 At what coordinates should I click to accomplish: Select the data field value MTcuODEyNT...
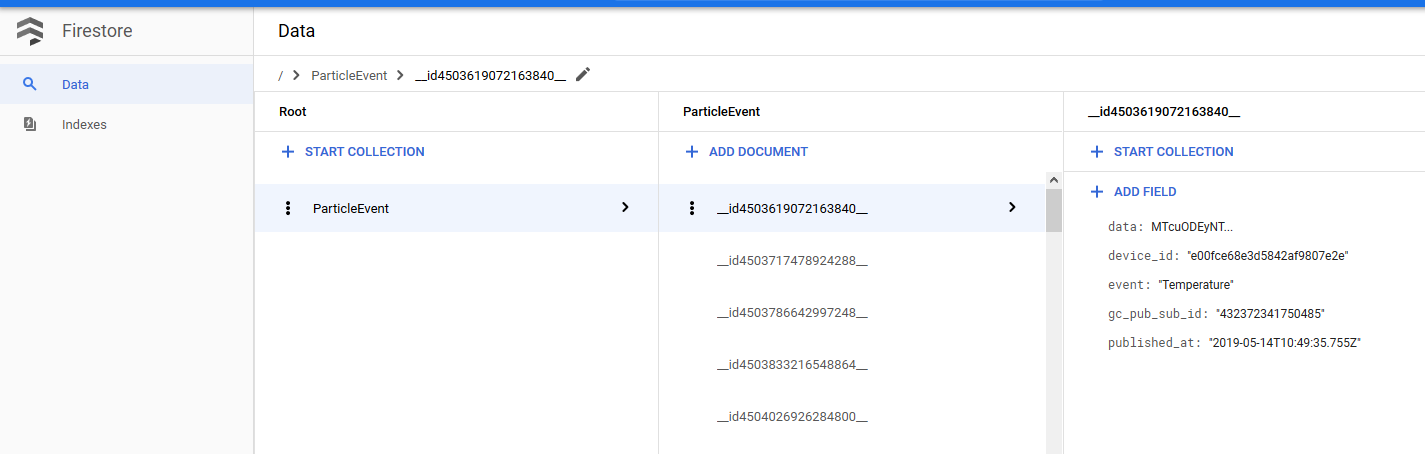click(x=1193, y=227)
